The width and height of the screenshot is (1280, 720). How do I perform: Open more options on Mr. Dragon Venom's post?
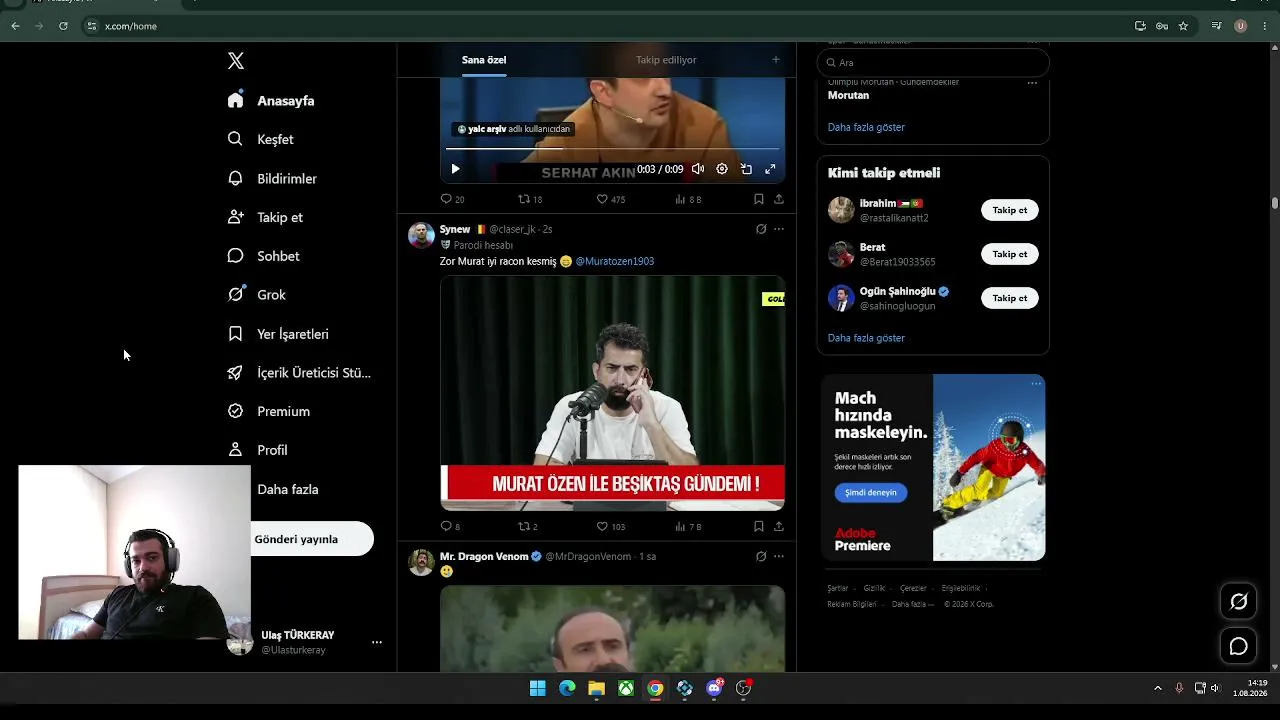[779, 556]
